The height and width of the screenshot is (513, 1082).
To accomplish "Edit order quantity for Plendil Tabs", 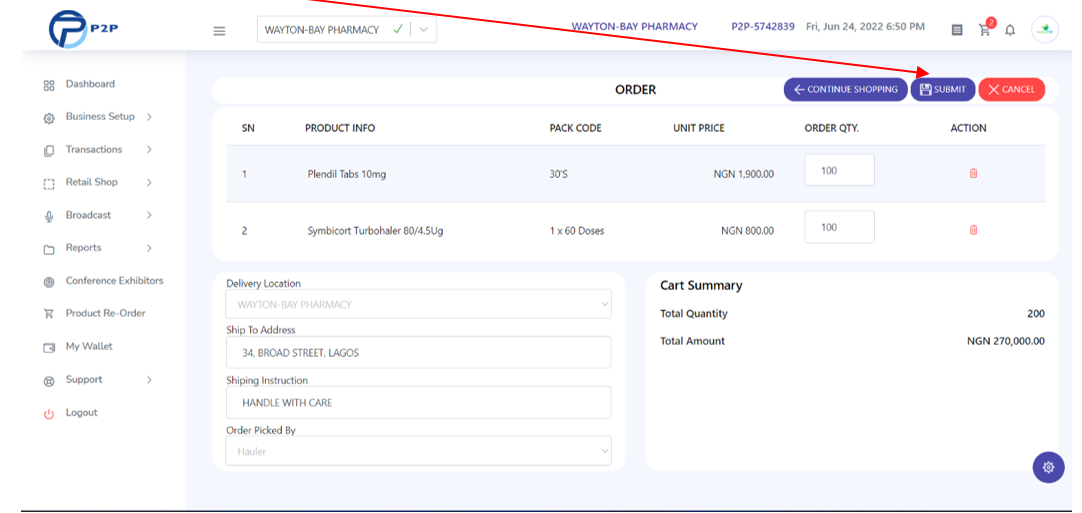I will tap(839, 171).
